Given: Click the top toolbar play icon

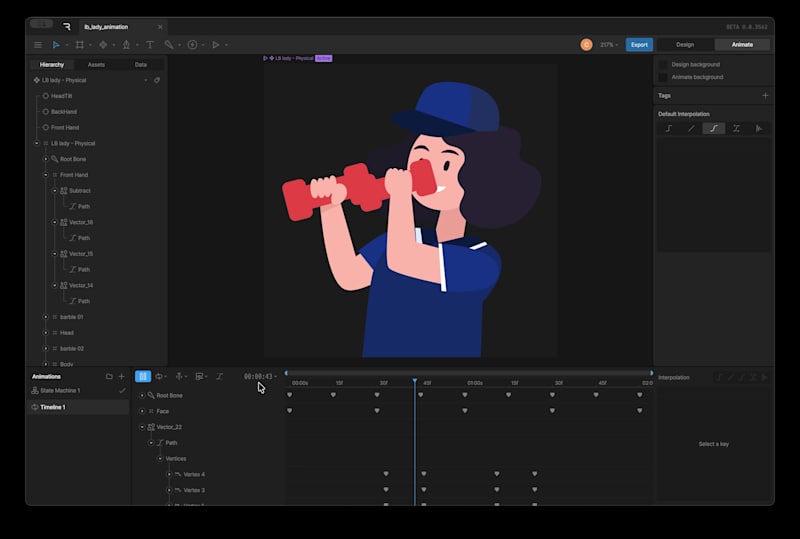Looking at the screenshot, I should point(216,45).
